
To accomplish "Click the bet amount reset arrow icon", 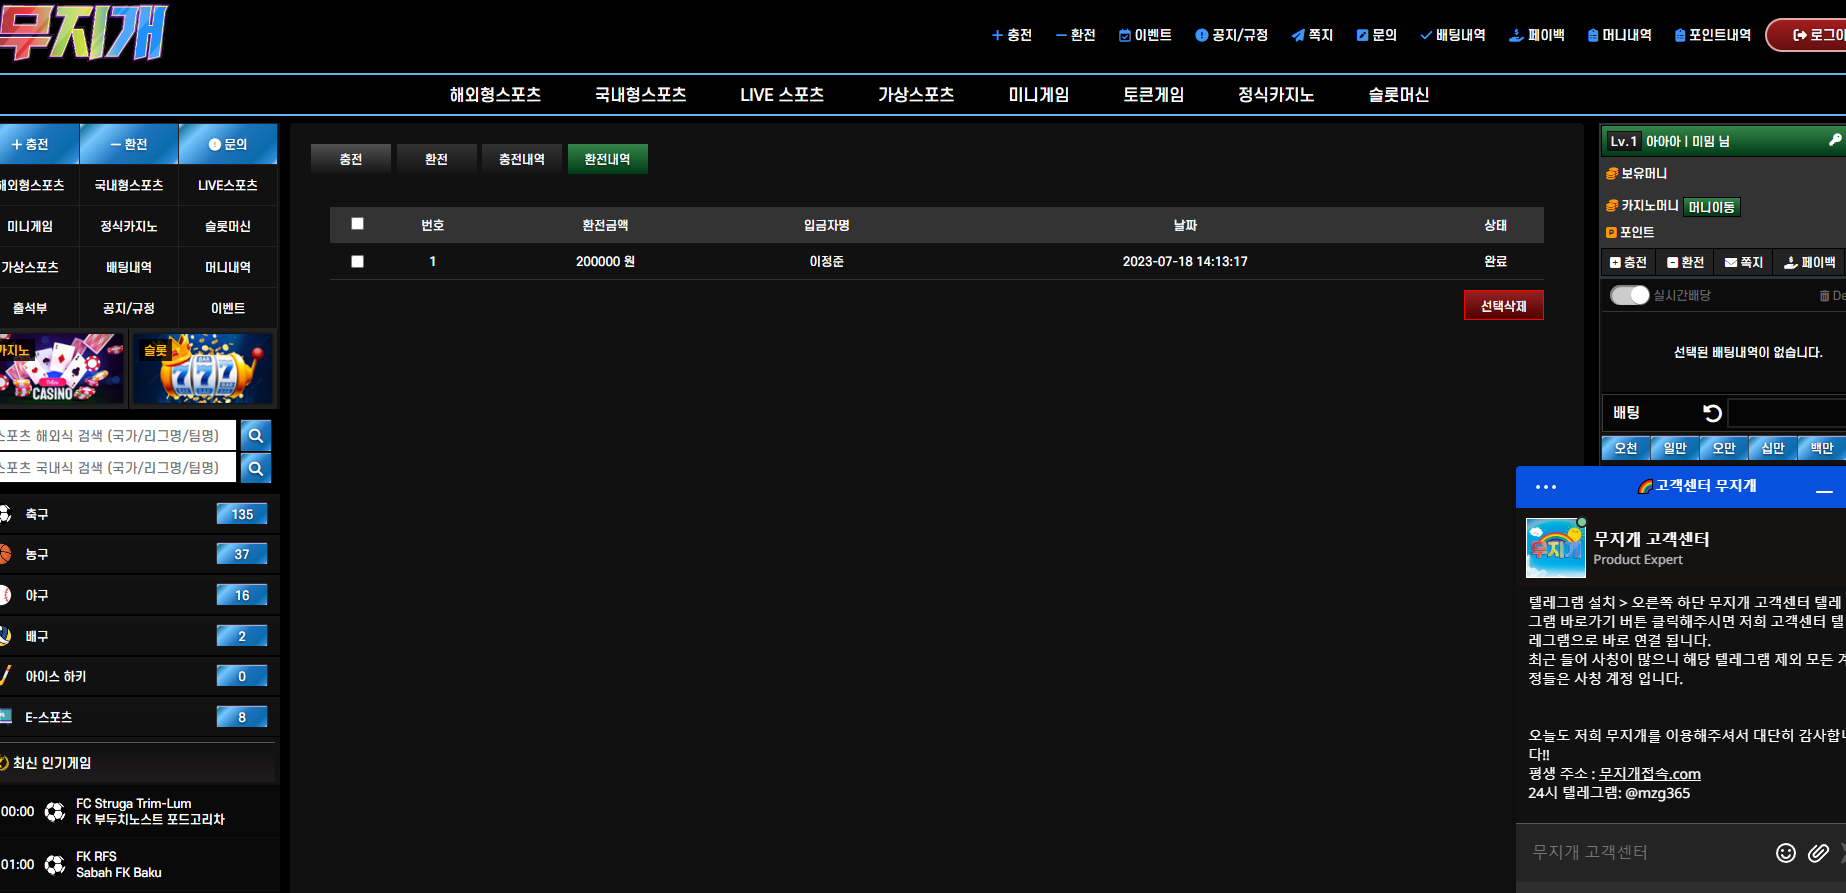I will 1712,413.
